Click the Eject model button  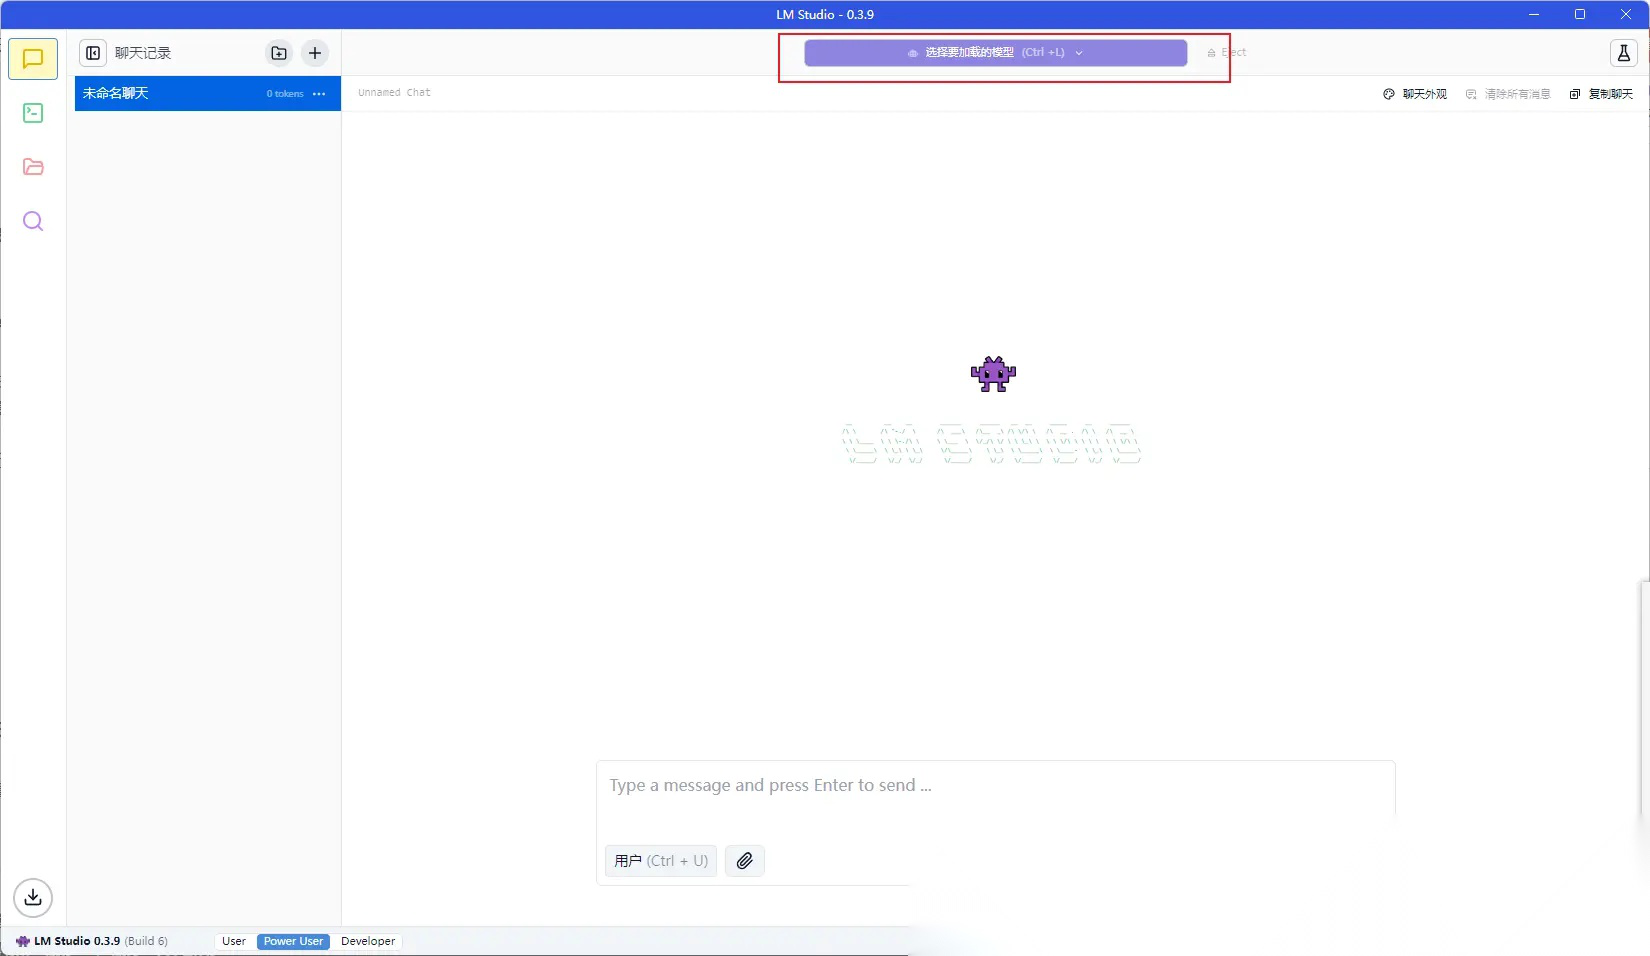coord(1227,52)
